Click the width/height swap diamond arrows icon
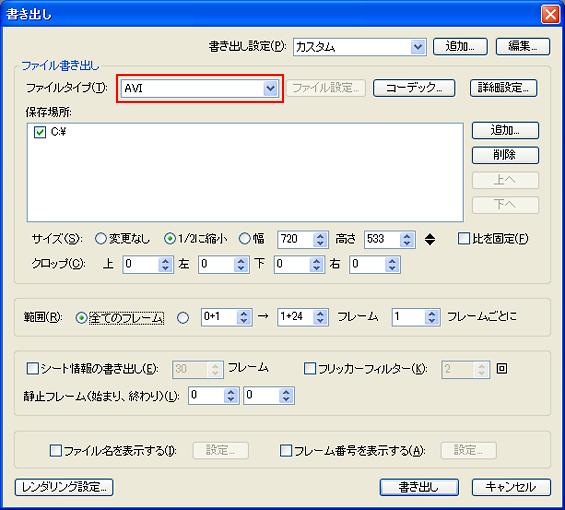This screenshot has width=565, height=510. 430,239
